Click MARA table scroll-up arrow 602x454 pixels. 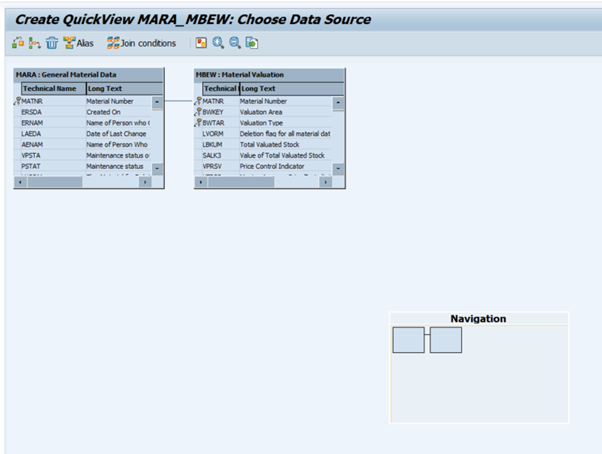(157, 102)
